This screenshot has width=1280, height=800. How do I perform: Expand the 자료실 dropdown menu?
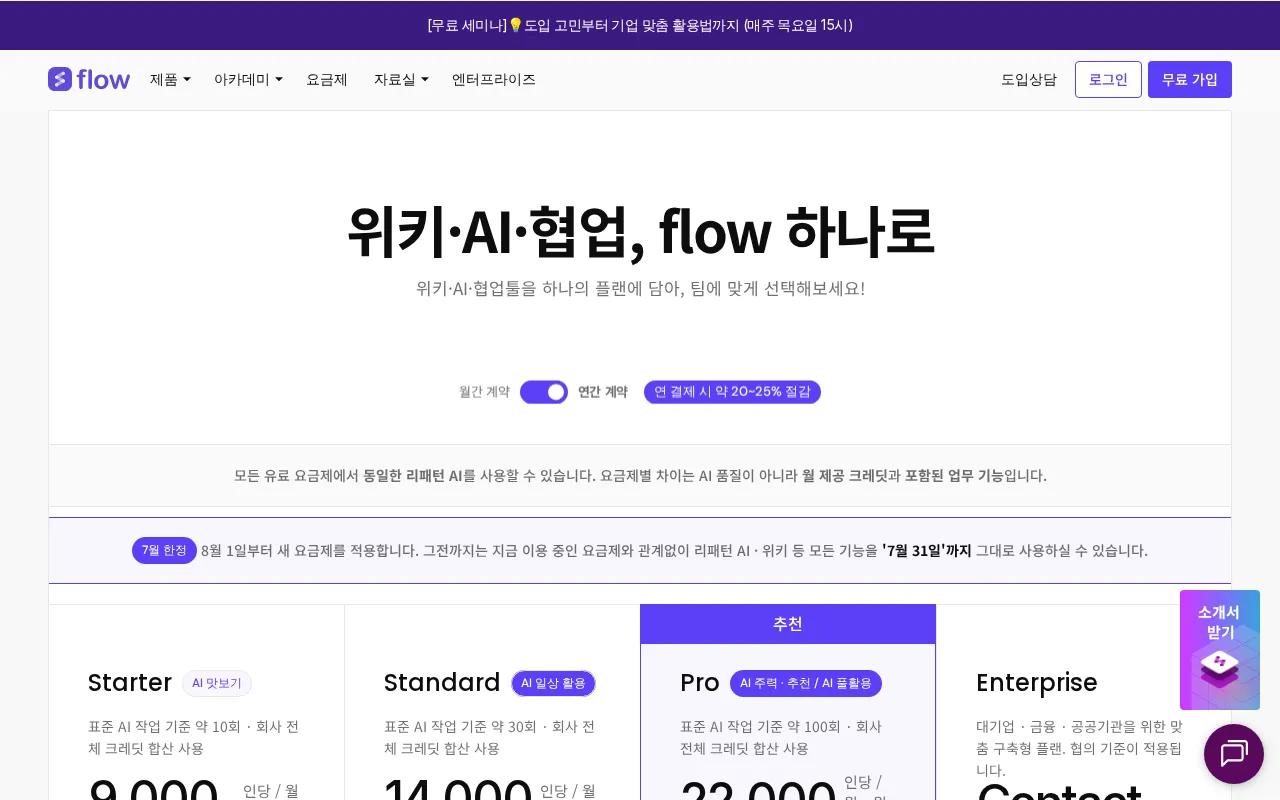[x=401, y=79]
